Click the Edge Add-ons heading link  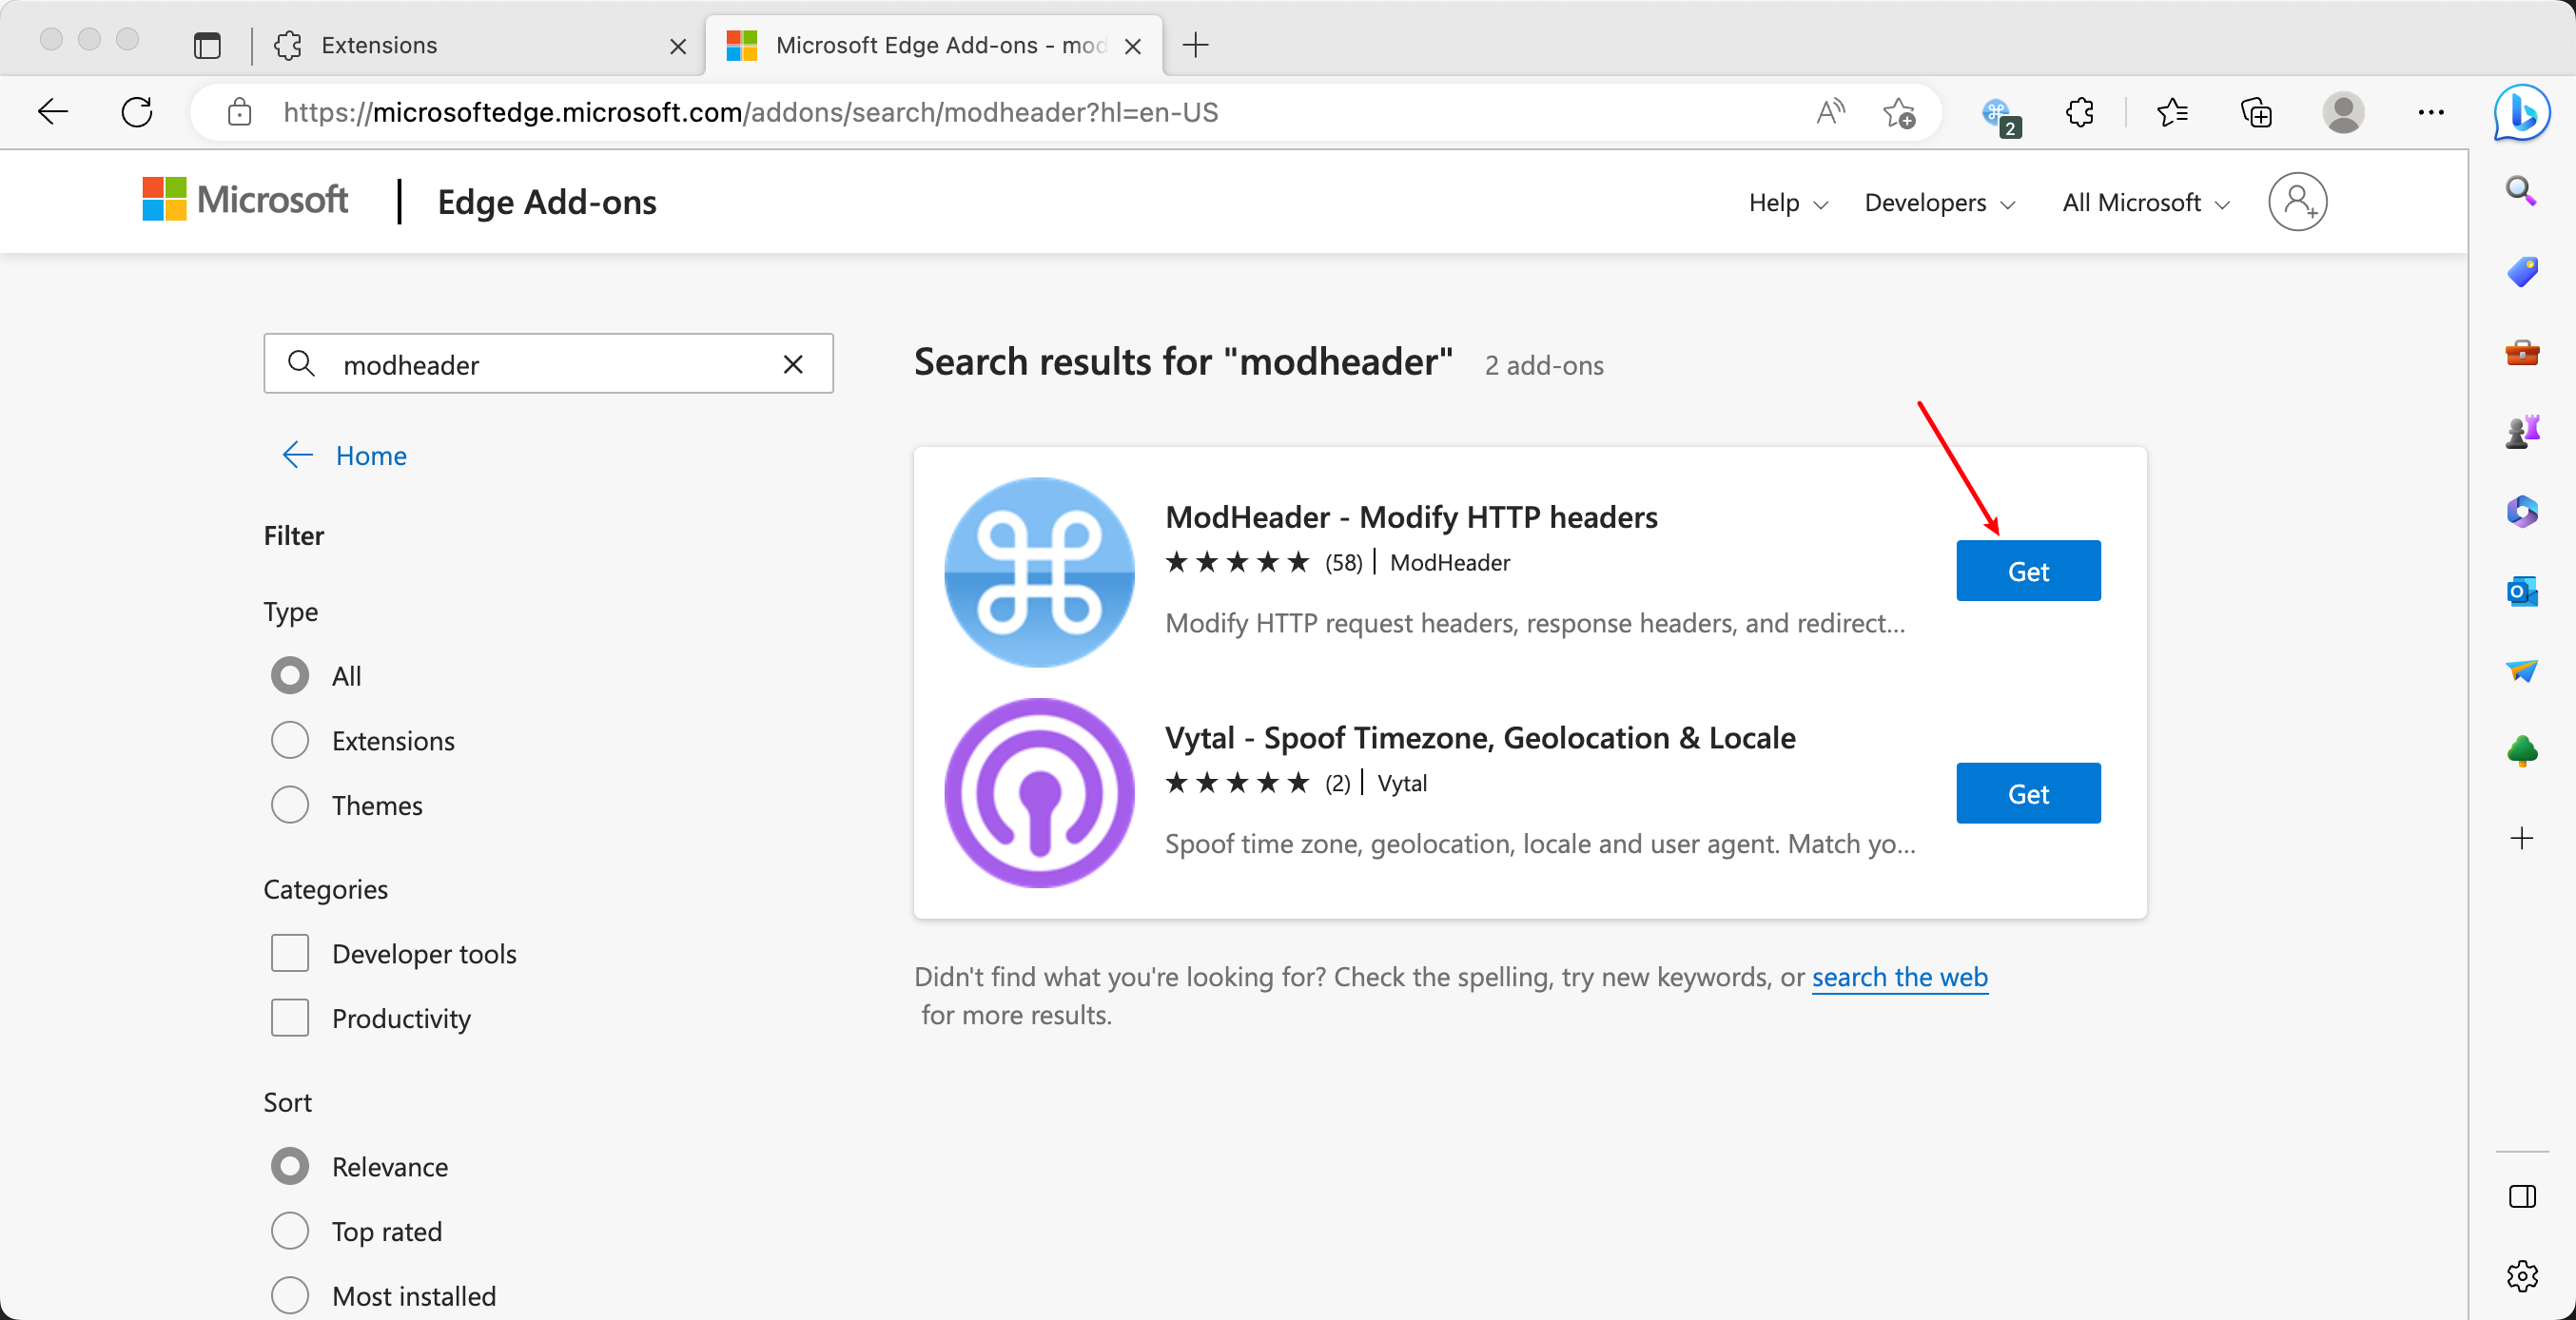click(547, 203)
